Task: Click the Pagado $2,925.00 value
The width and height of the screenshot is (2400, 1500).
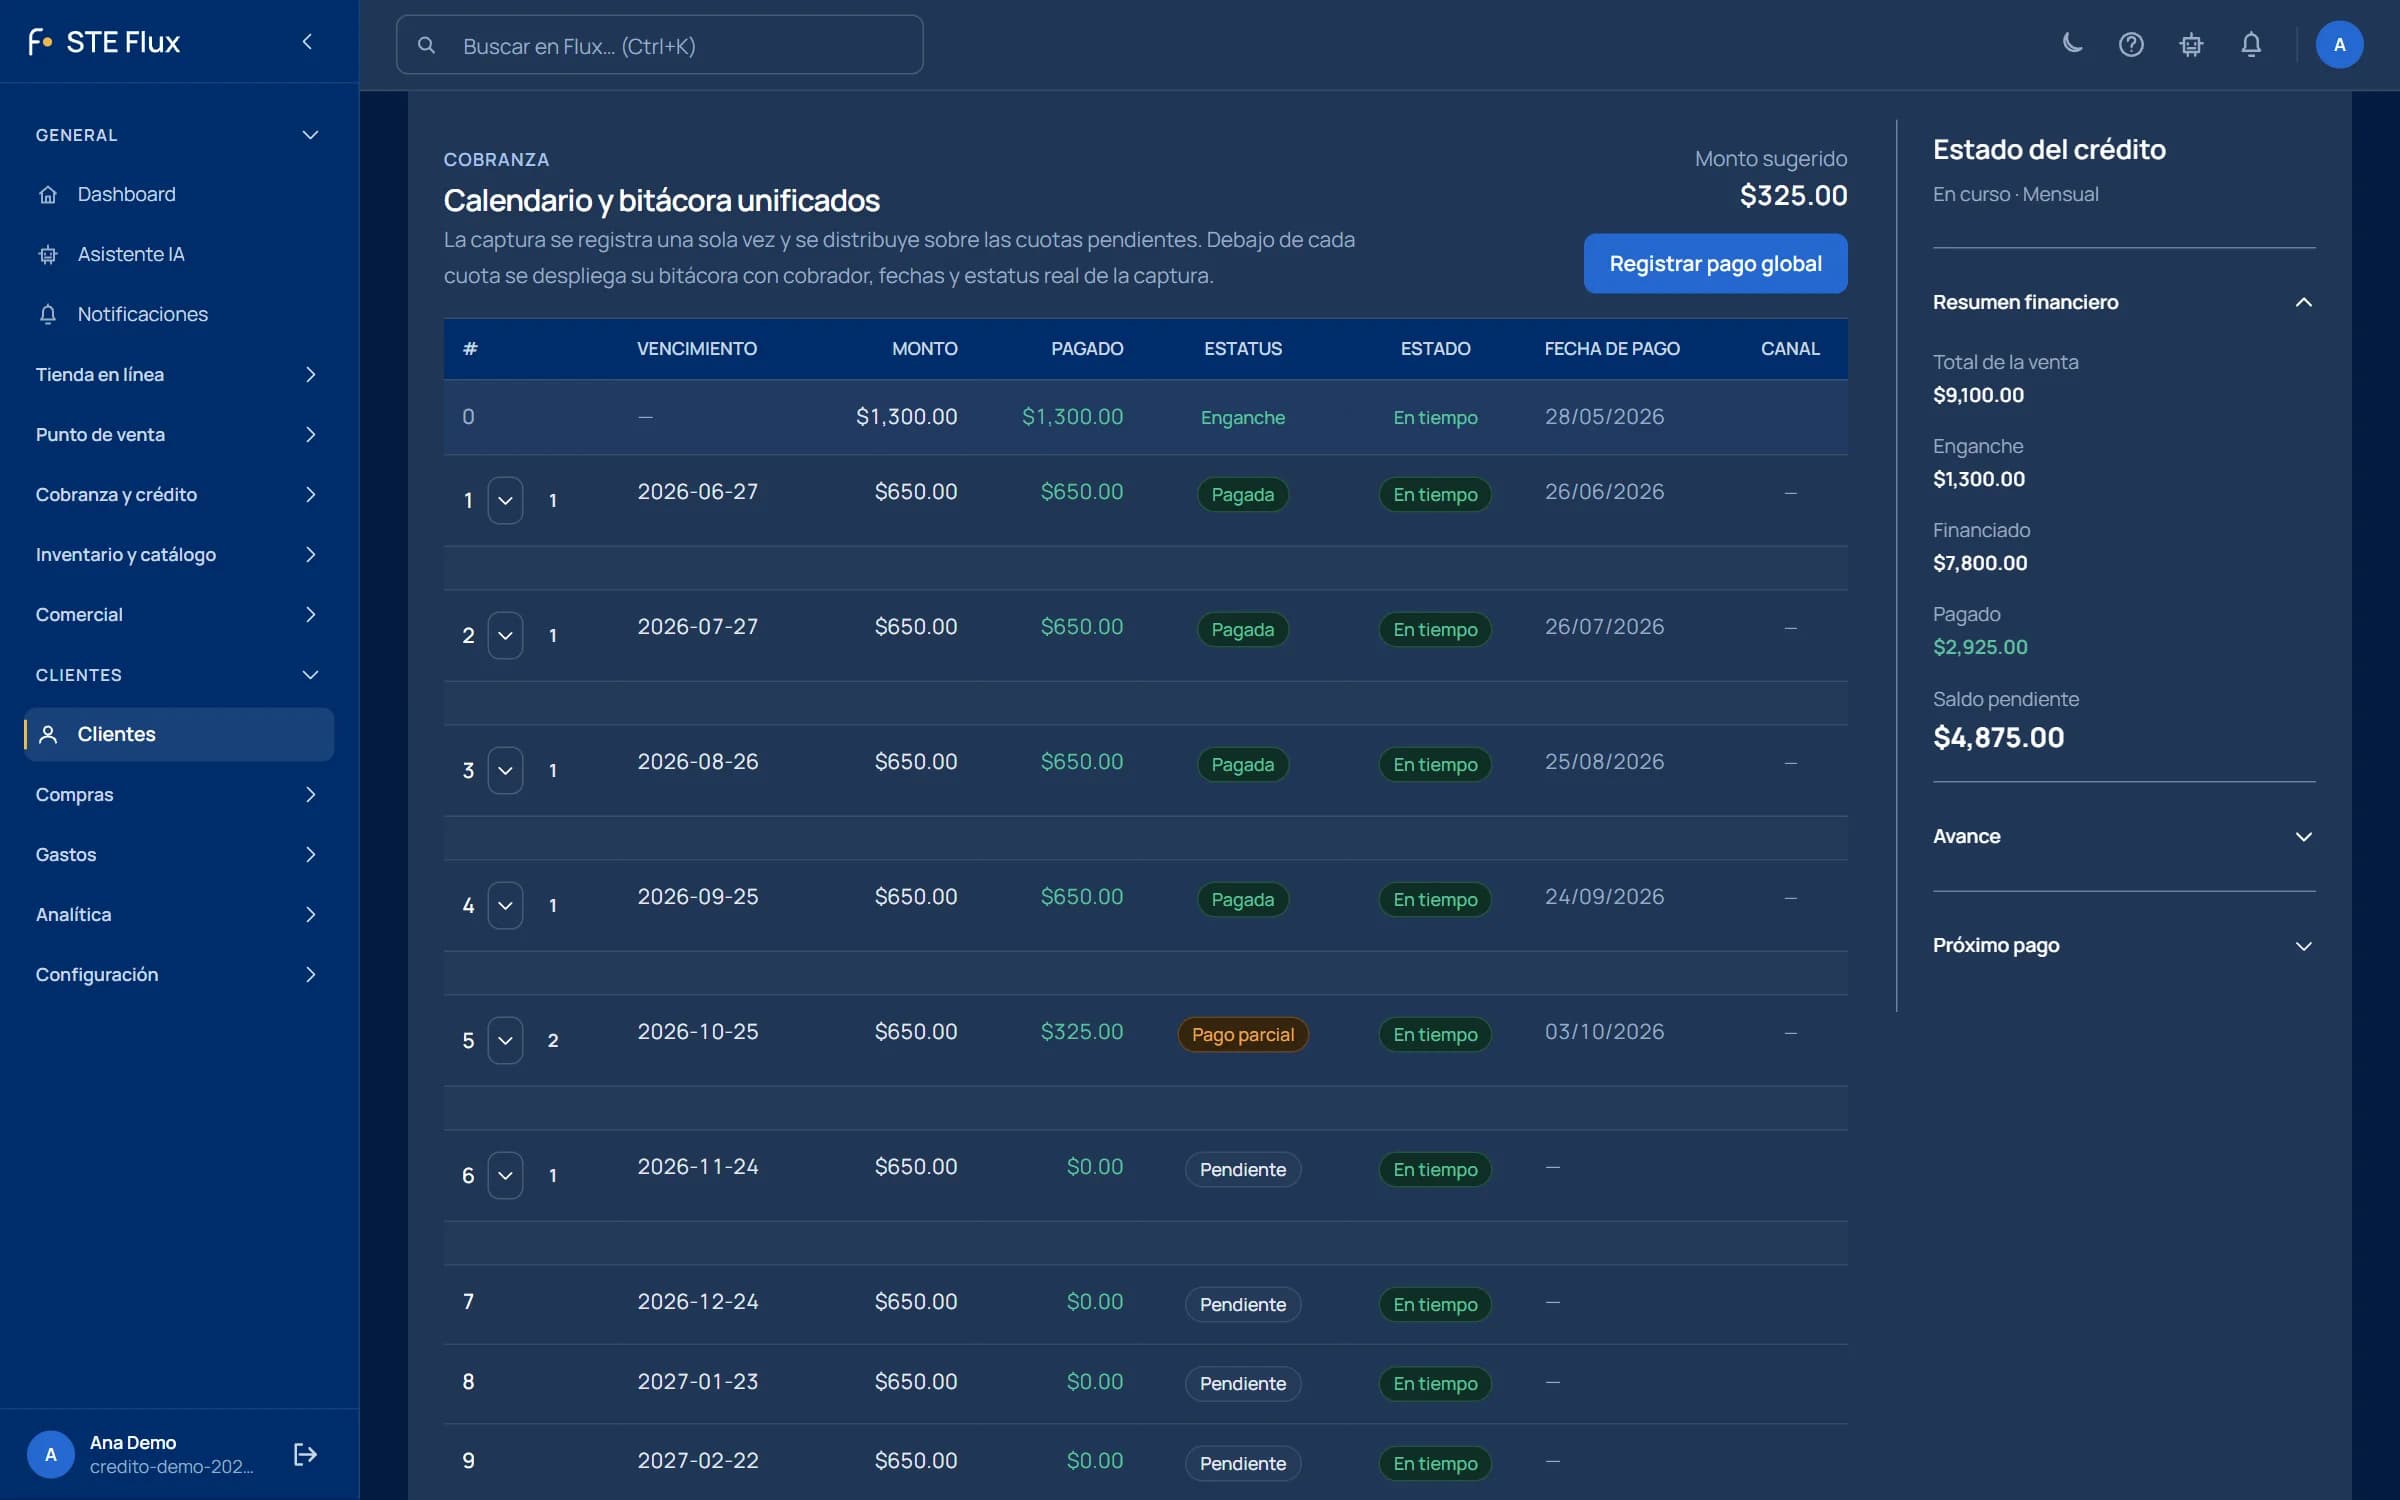Action: click(1980, 647)
